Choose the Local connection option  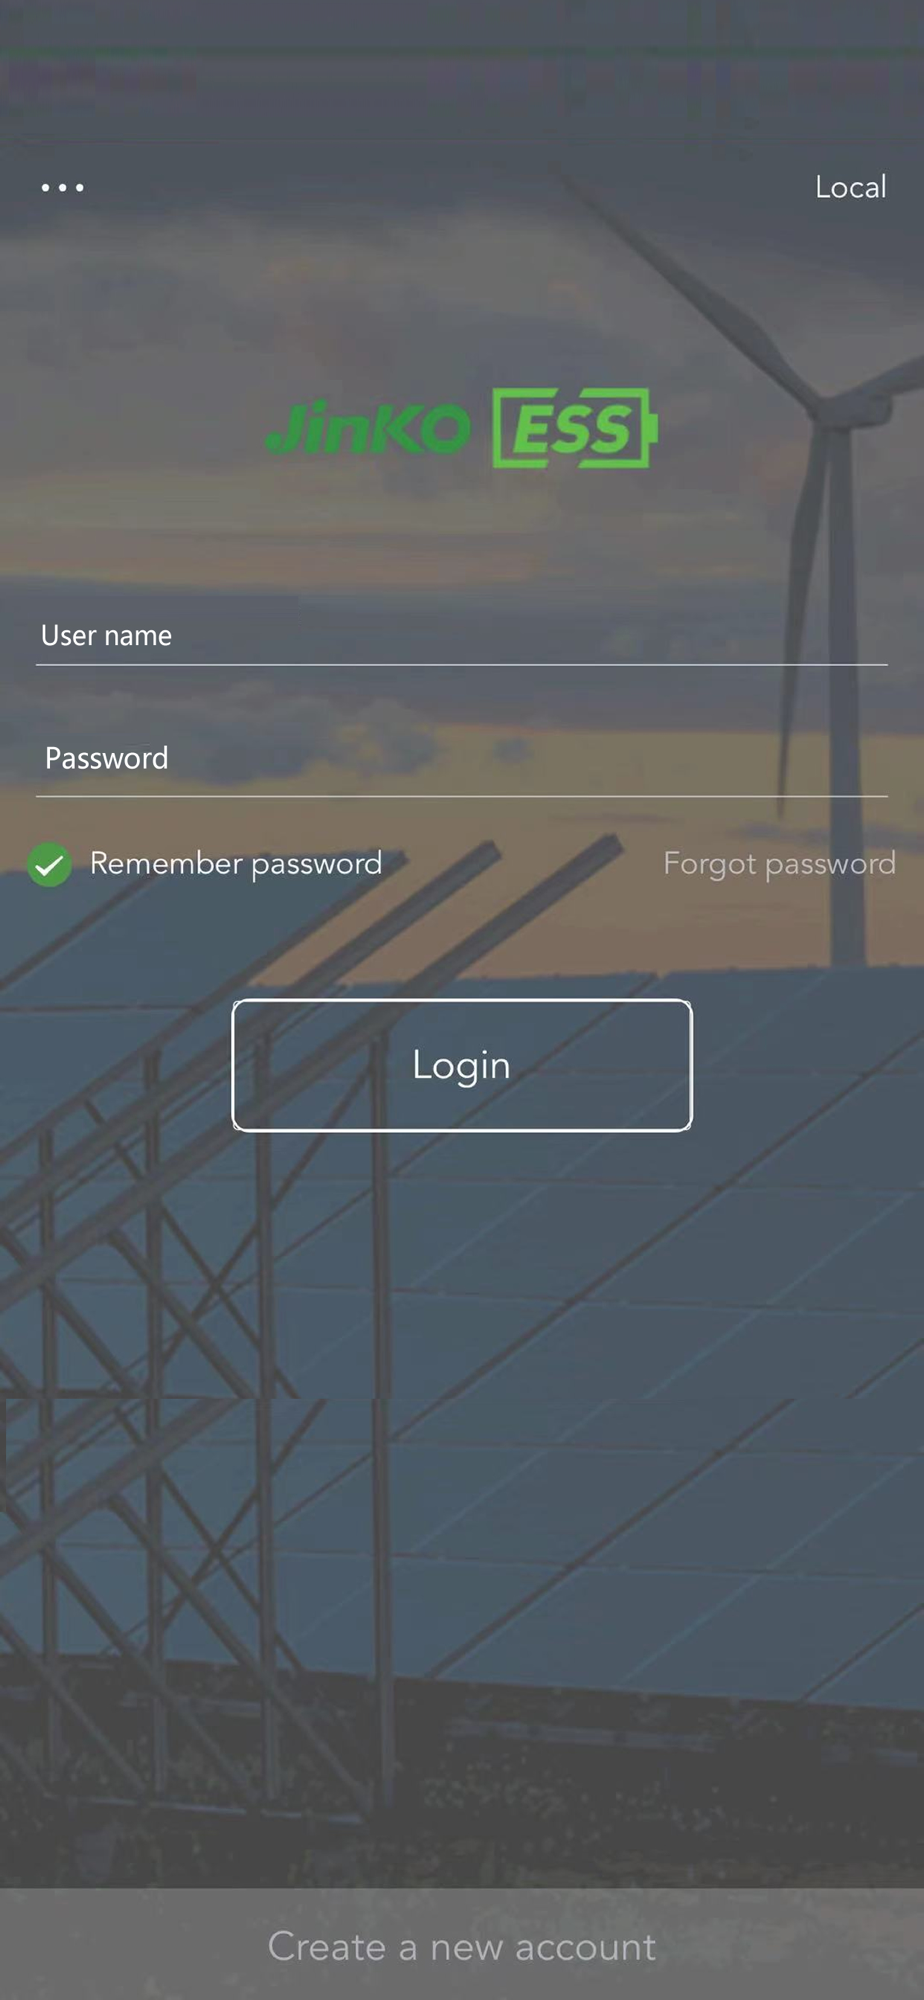point(850,187)
